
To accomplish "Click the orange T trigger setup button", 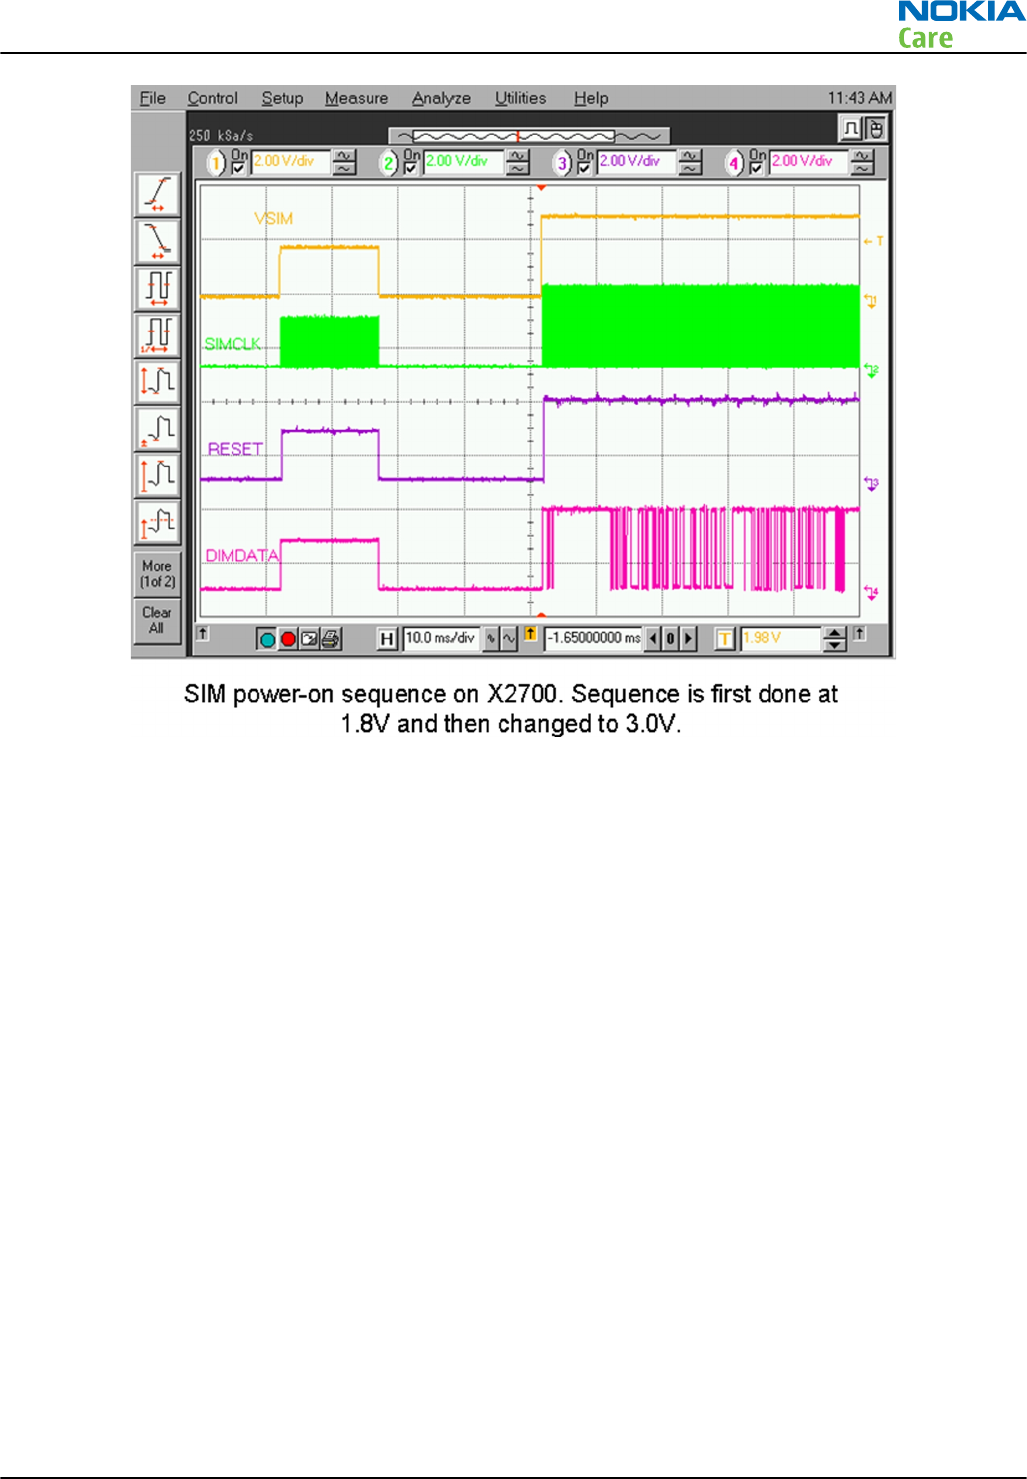I will (x=725, y=638).
